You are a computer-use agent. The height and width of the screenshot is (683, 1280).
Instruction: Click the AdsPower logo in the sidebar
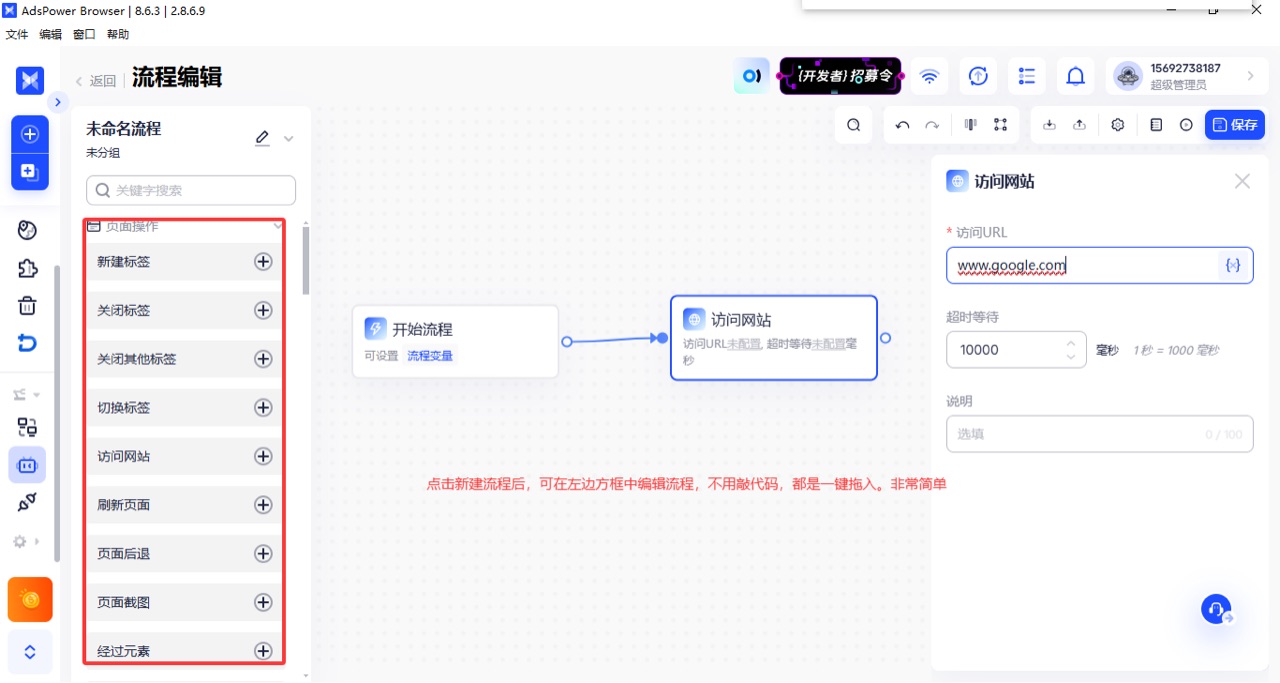[30, 81]
